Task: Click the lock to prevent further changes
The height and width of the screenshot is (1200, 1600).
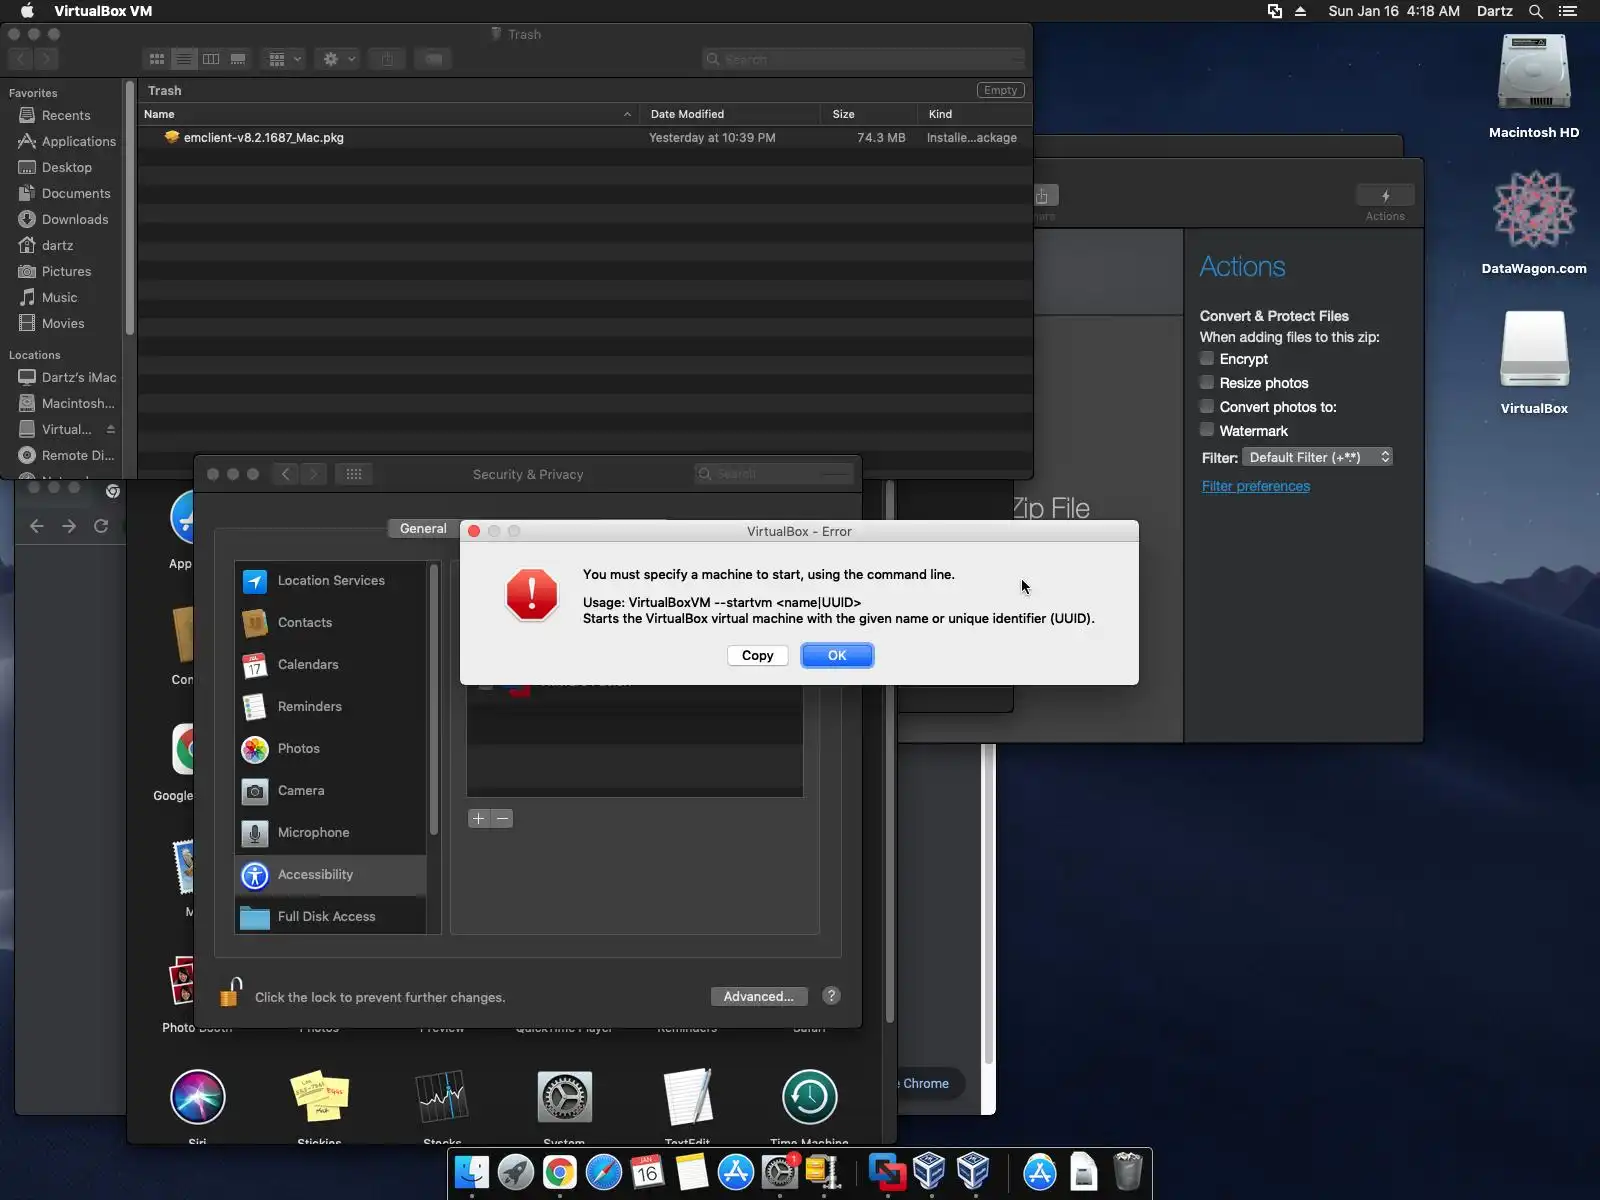Action: (231, 992)
